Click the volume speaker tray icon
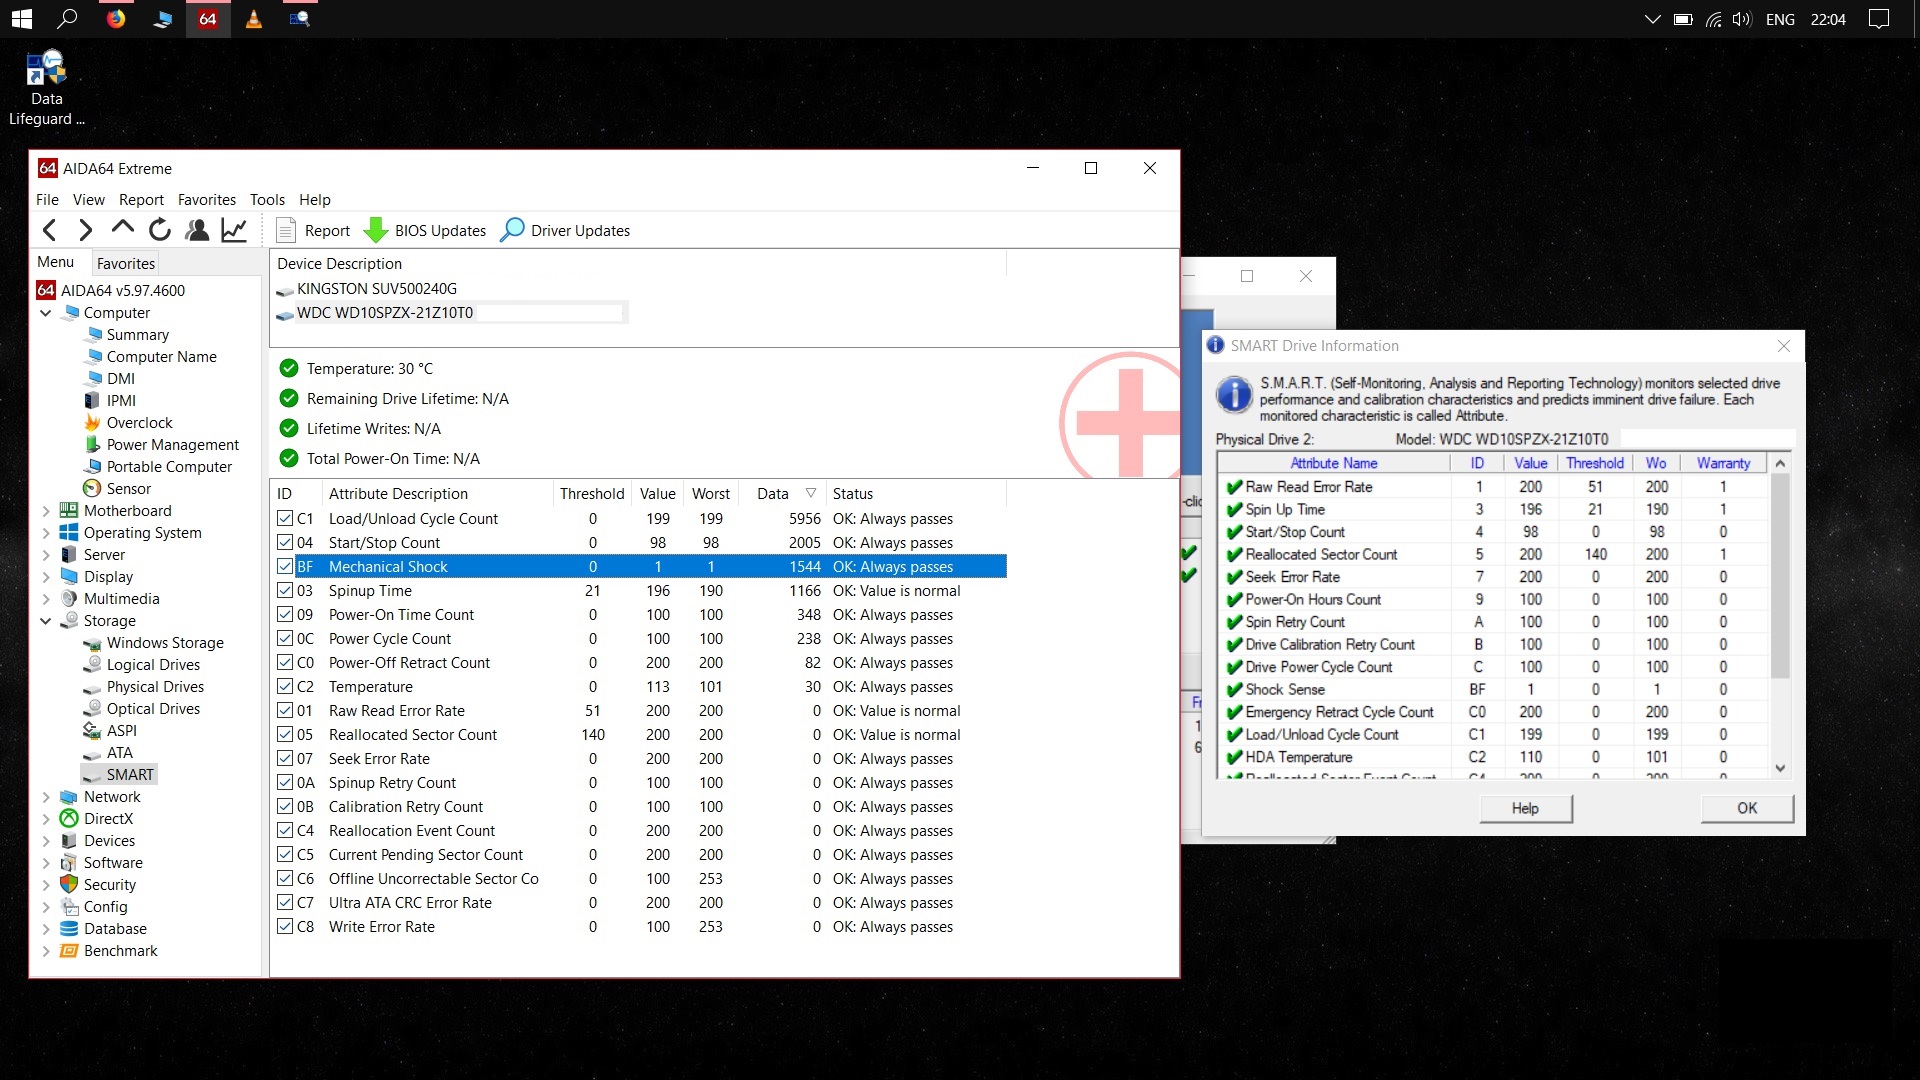 (x=1742, y=19)
